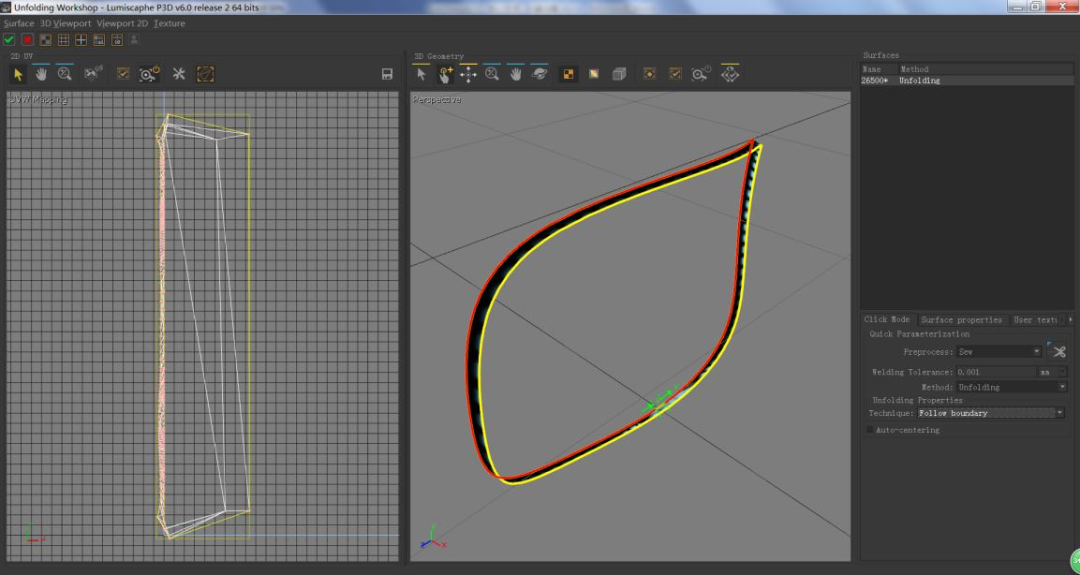Click the orbit planet icon in 3D Geometry toolbar
This screenshot has height=575, width=1080.
pos(540,74)
